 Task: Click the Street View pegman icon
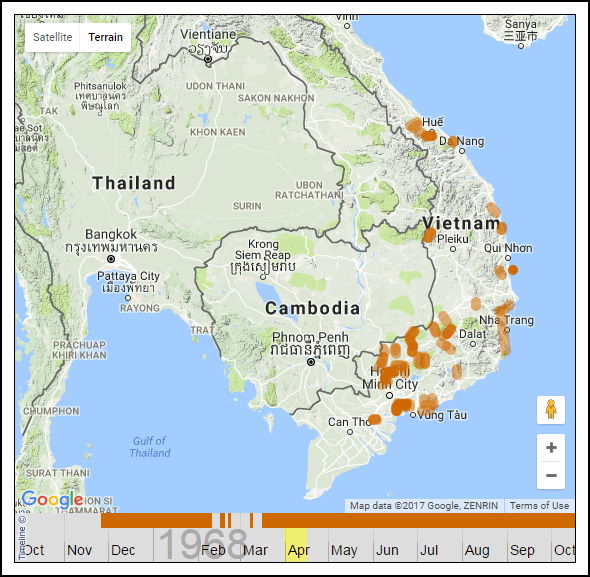coord(551,410)
